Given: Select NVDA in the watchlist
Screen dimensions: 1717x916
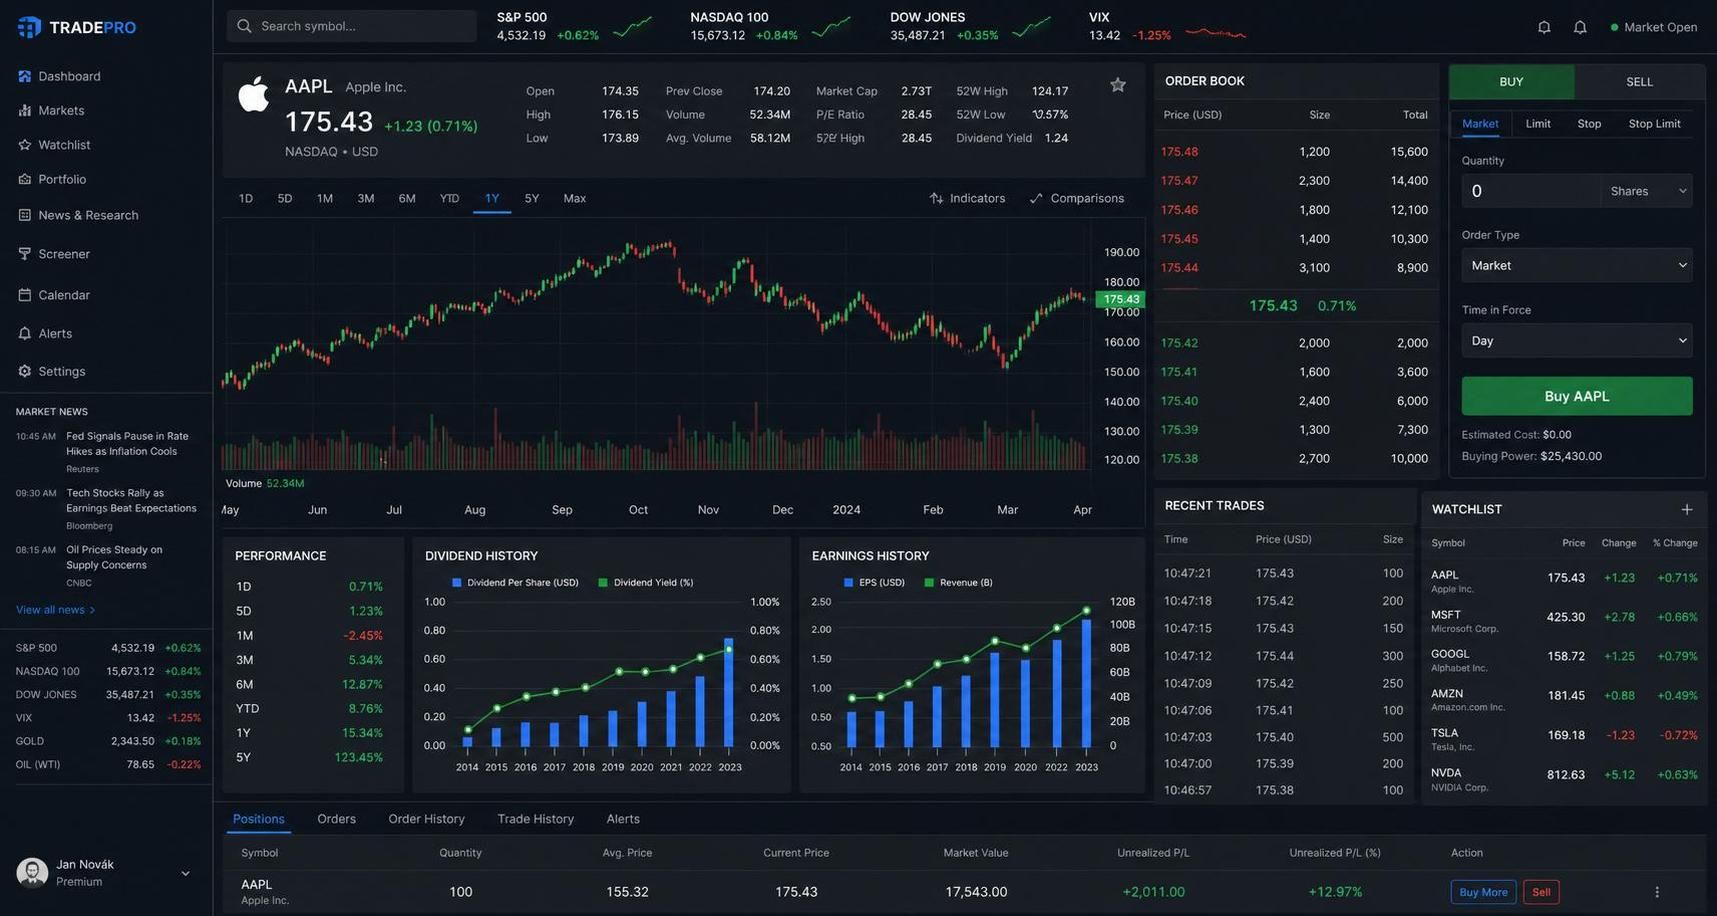Looking at the screenshot, I should tap(1564, 779).
